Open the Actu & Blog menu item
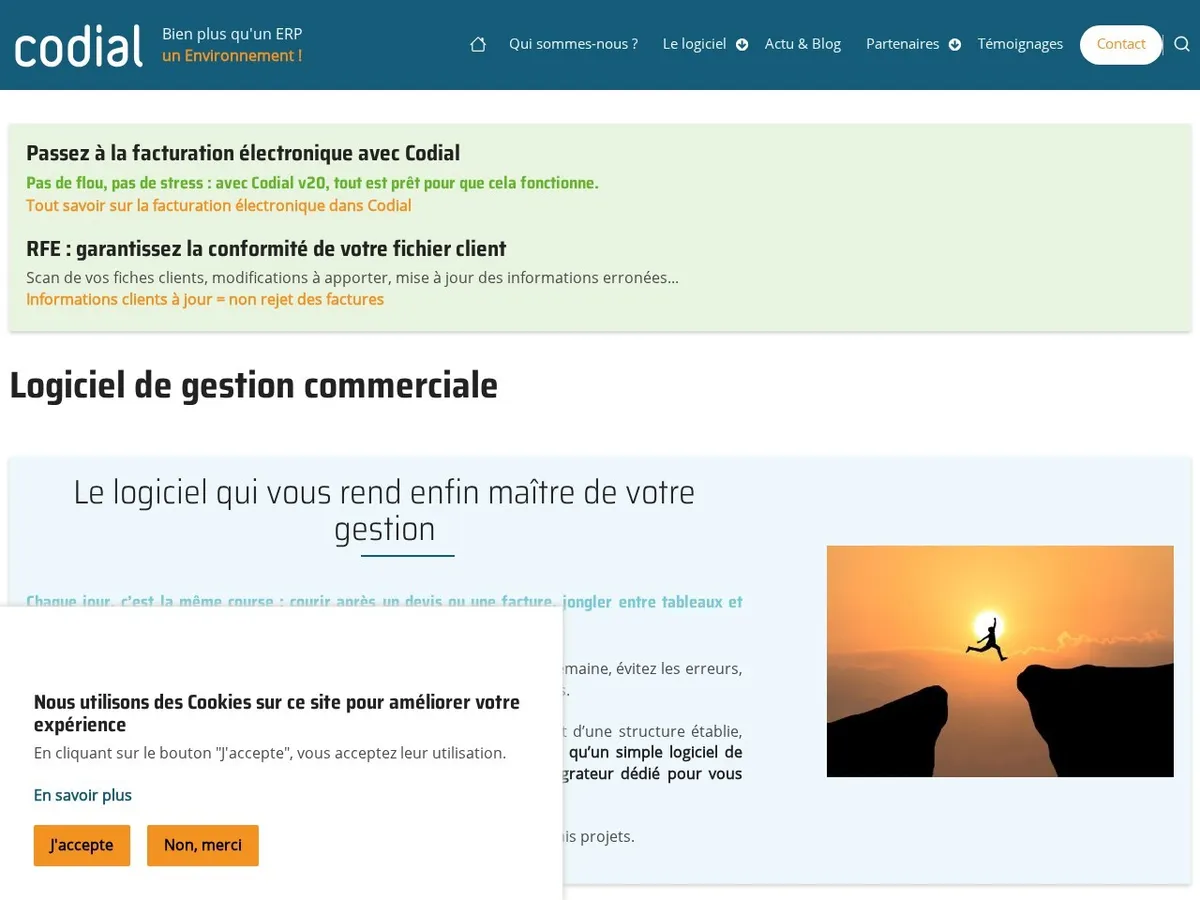This screenshot has width=1200, height=900. tap(803, 44)
